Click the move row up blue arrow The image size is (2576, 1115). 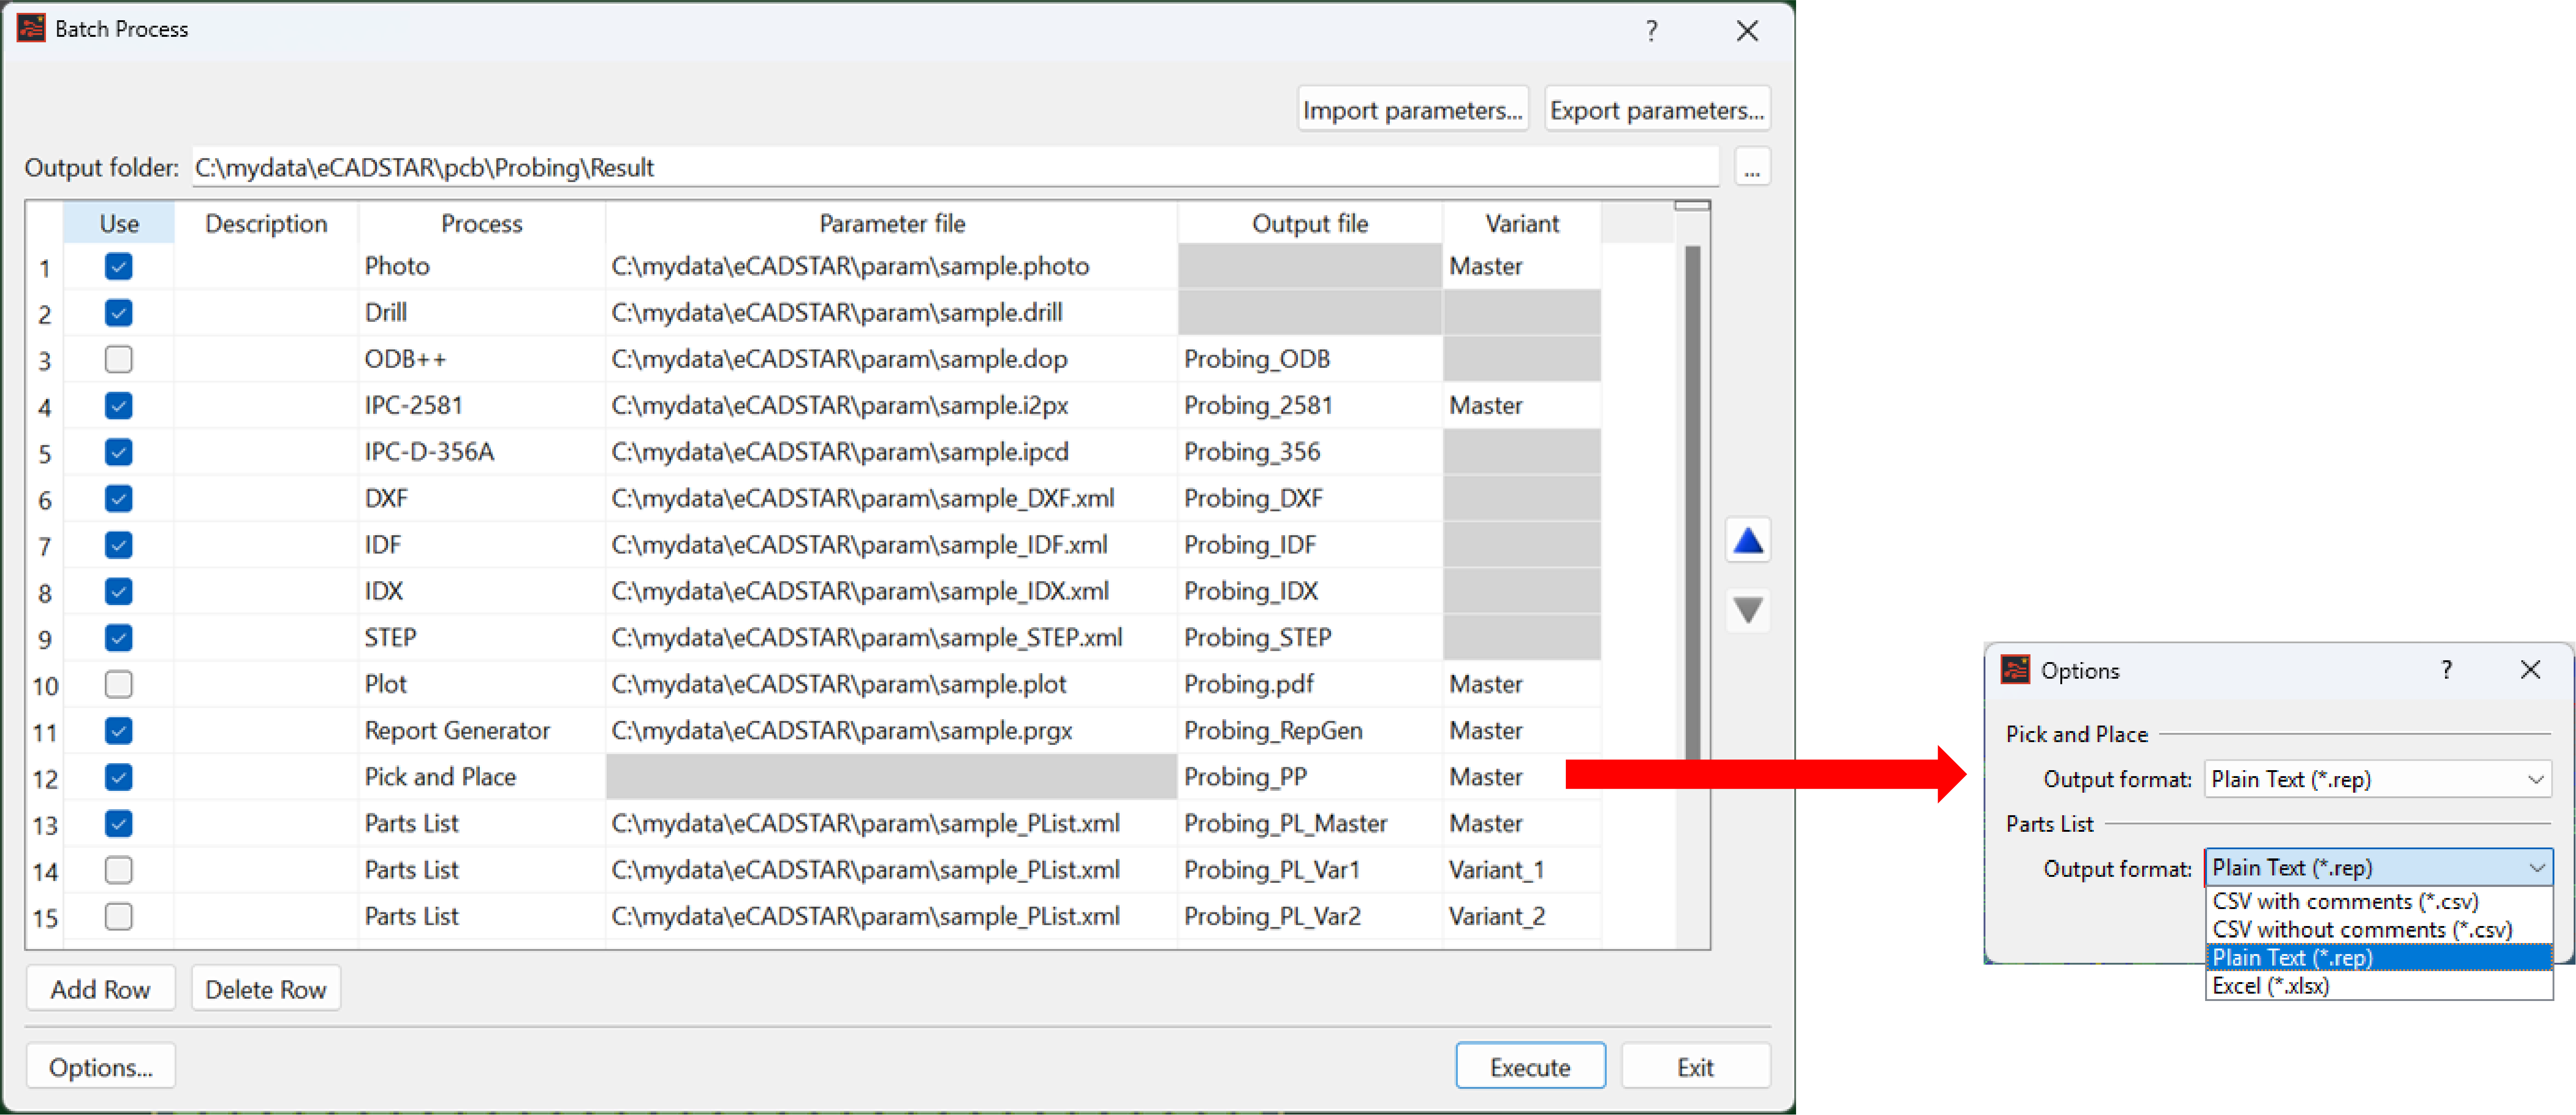pyautogui.click(x=1747, y=541)
